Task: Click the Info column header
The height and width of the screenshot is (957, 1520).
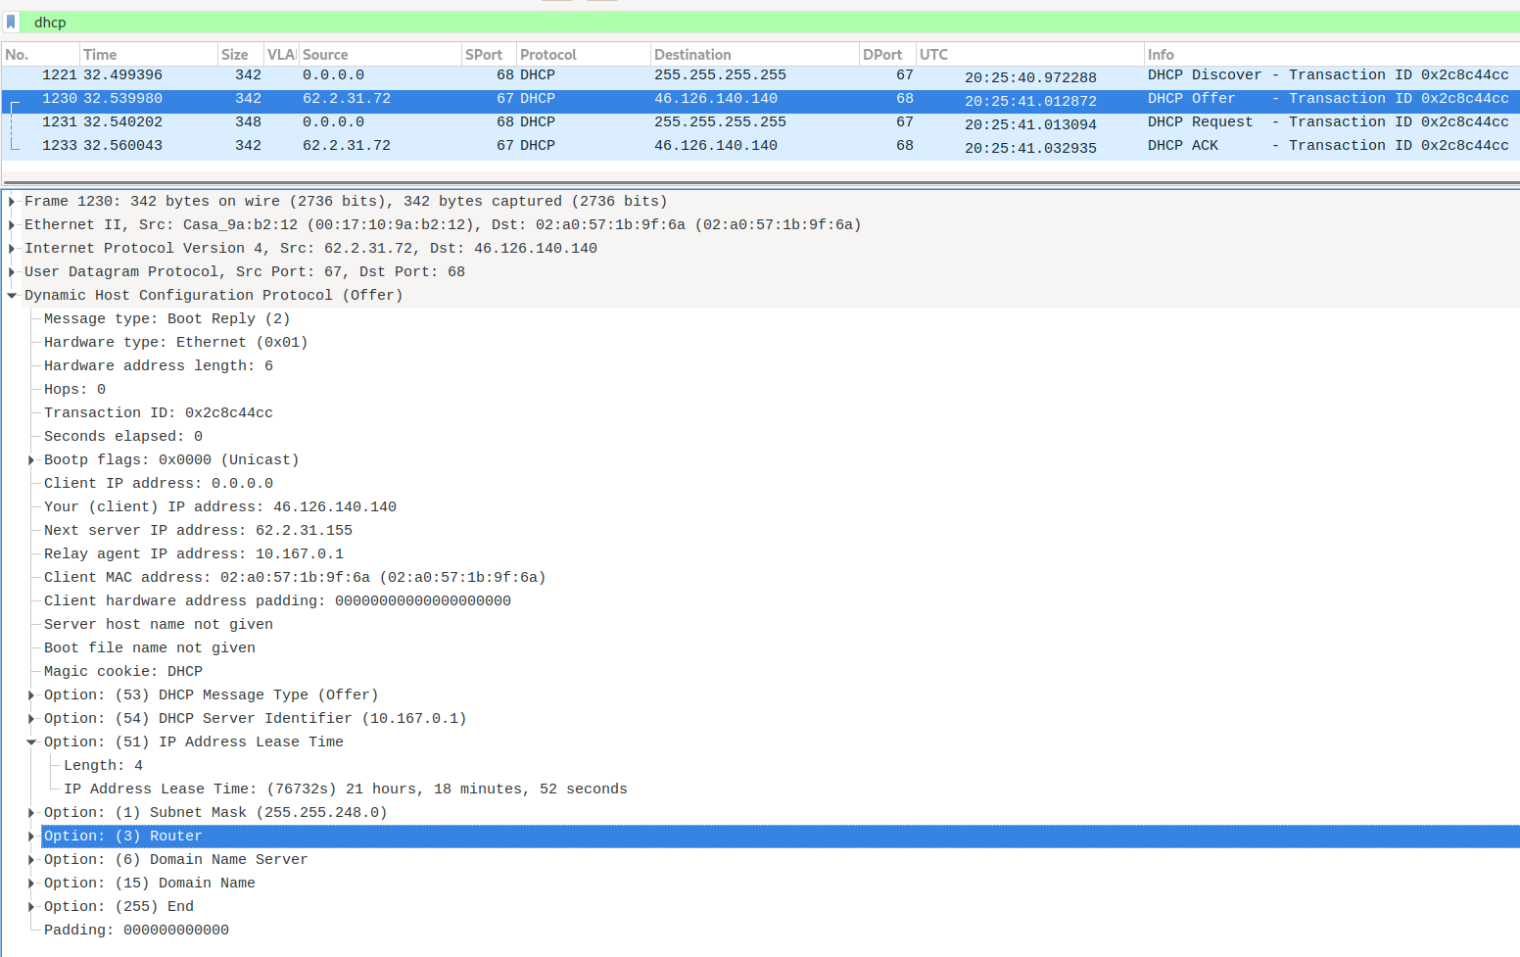Action: tap(1330, 55)
